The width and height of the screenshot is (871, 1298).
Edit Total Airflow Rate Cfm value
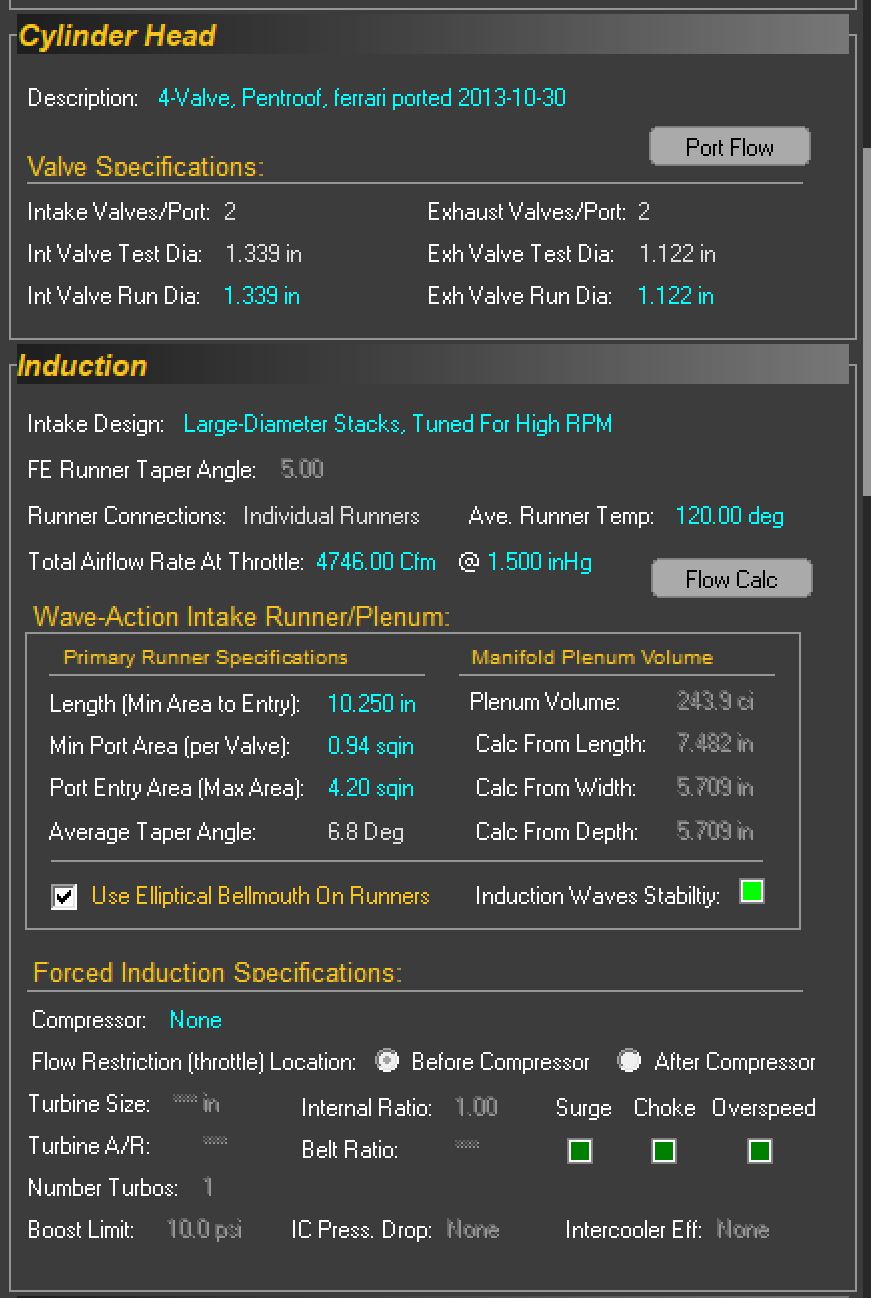375,562
